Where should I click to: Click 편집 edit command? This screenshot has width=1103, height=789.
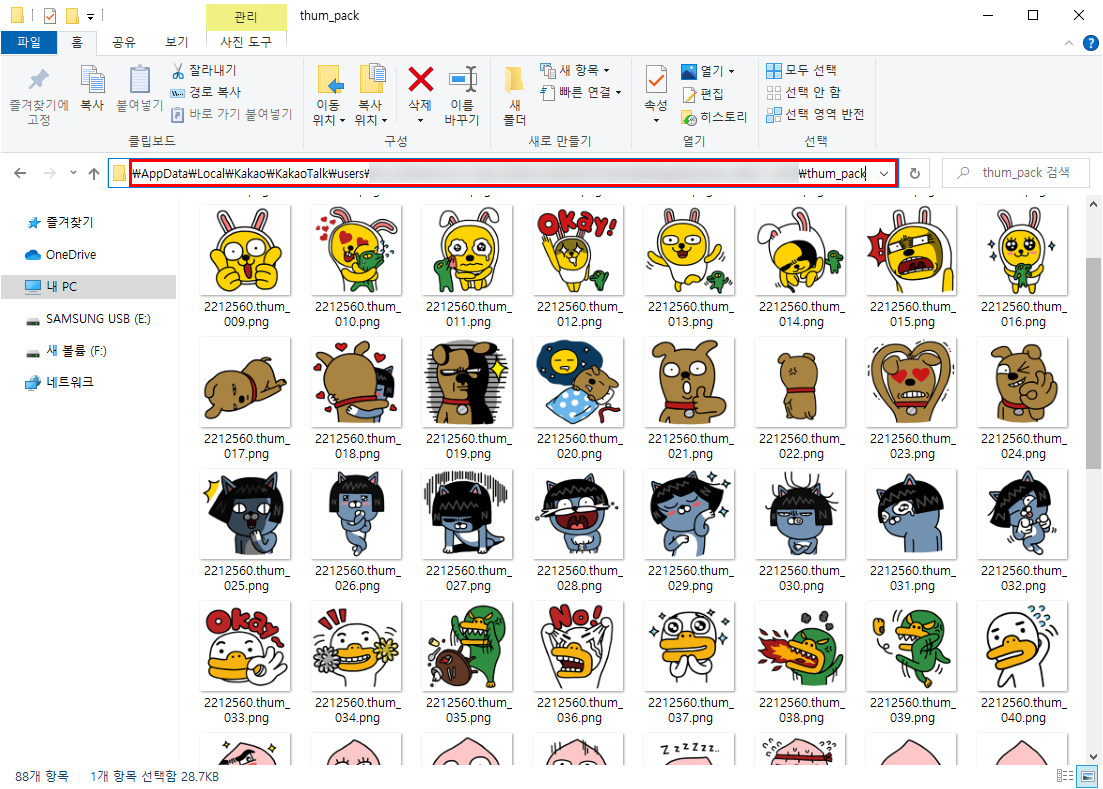pos(703,94)
